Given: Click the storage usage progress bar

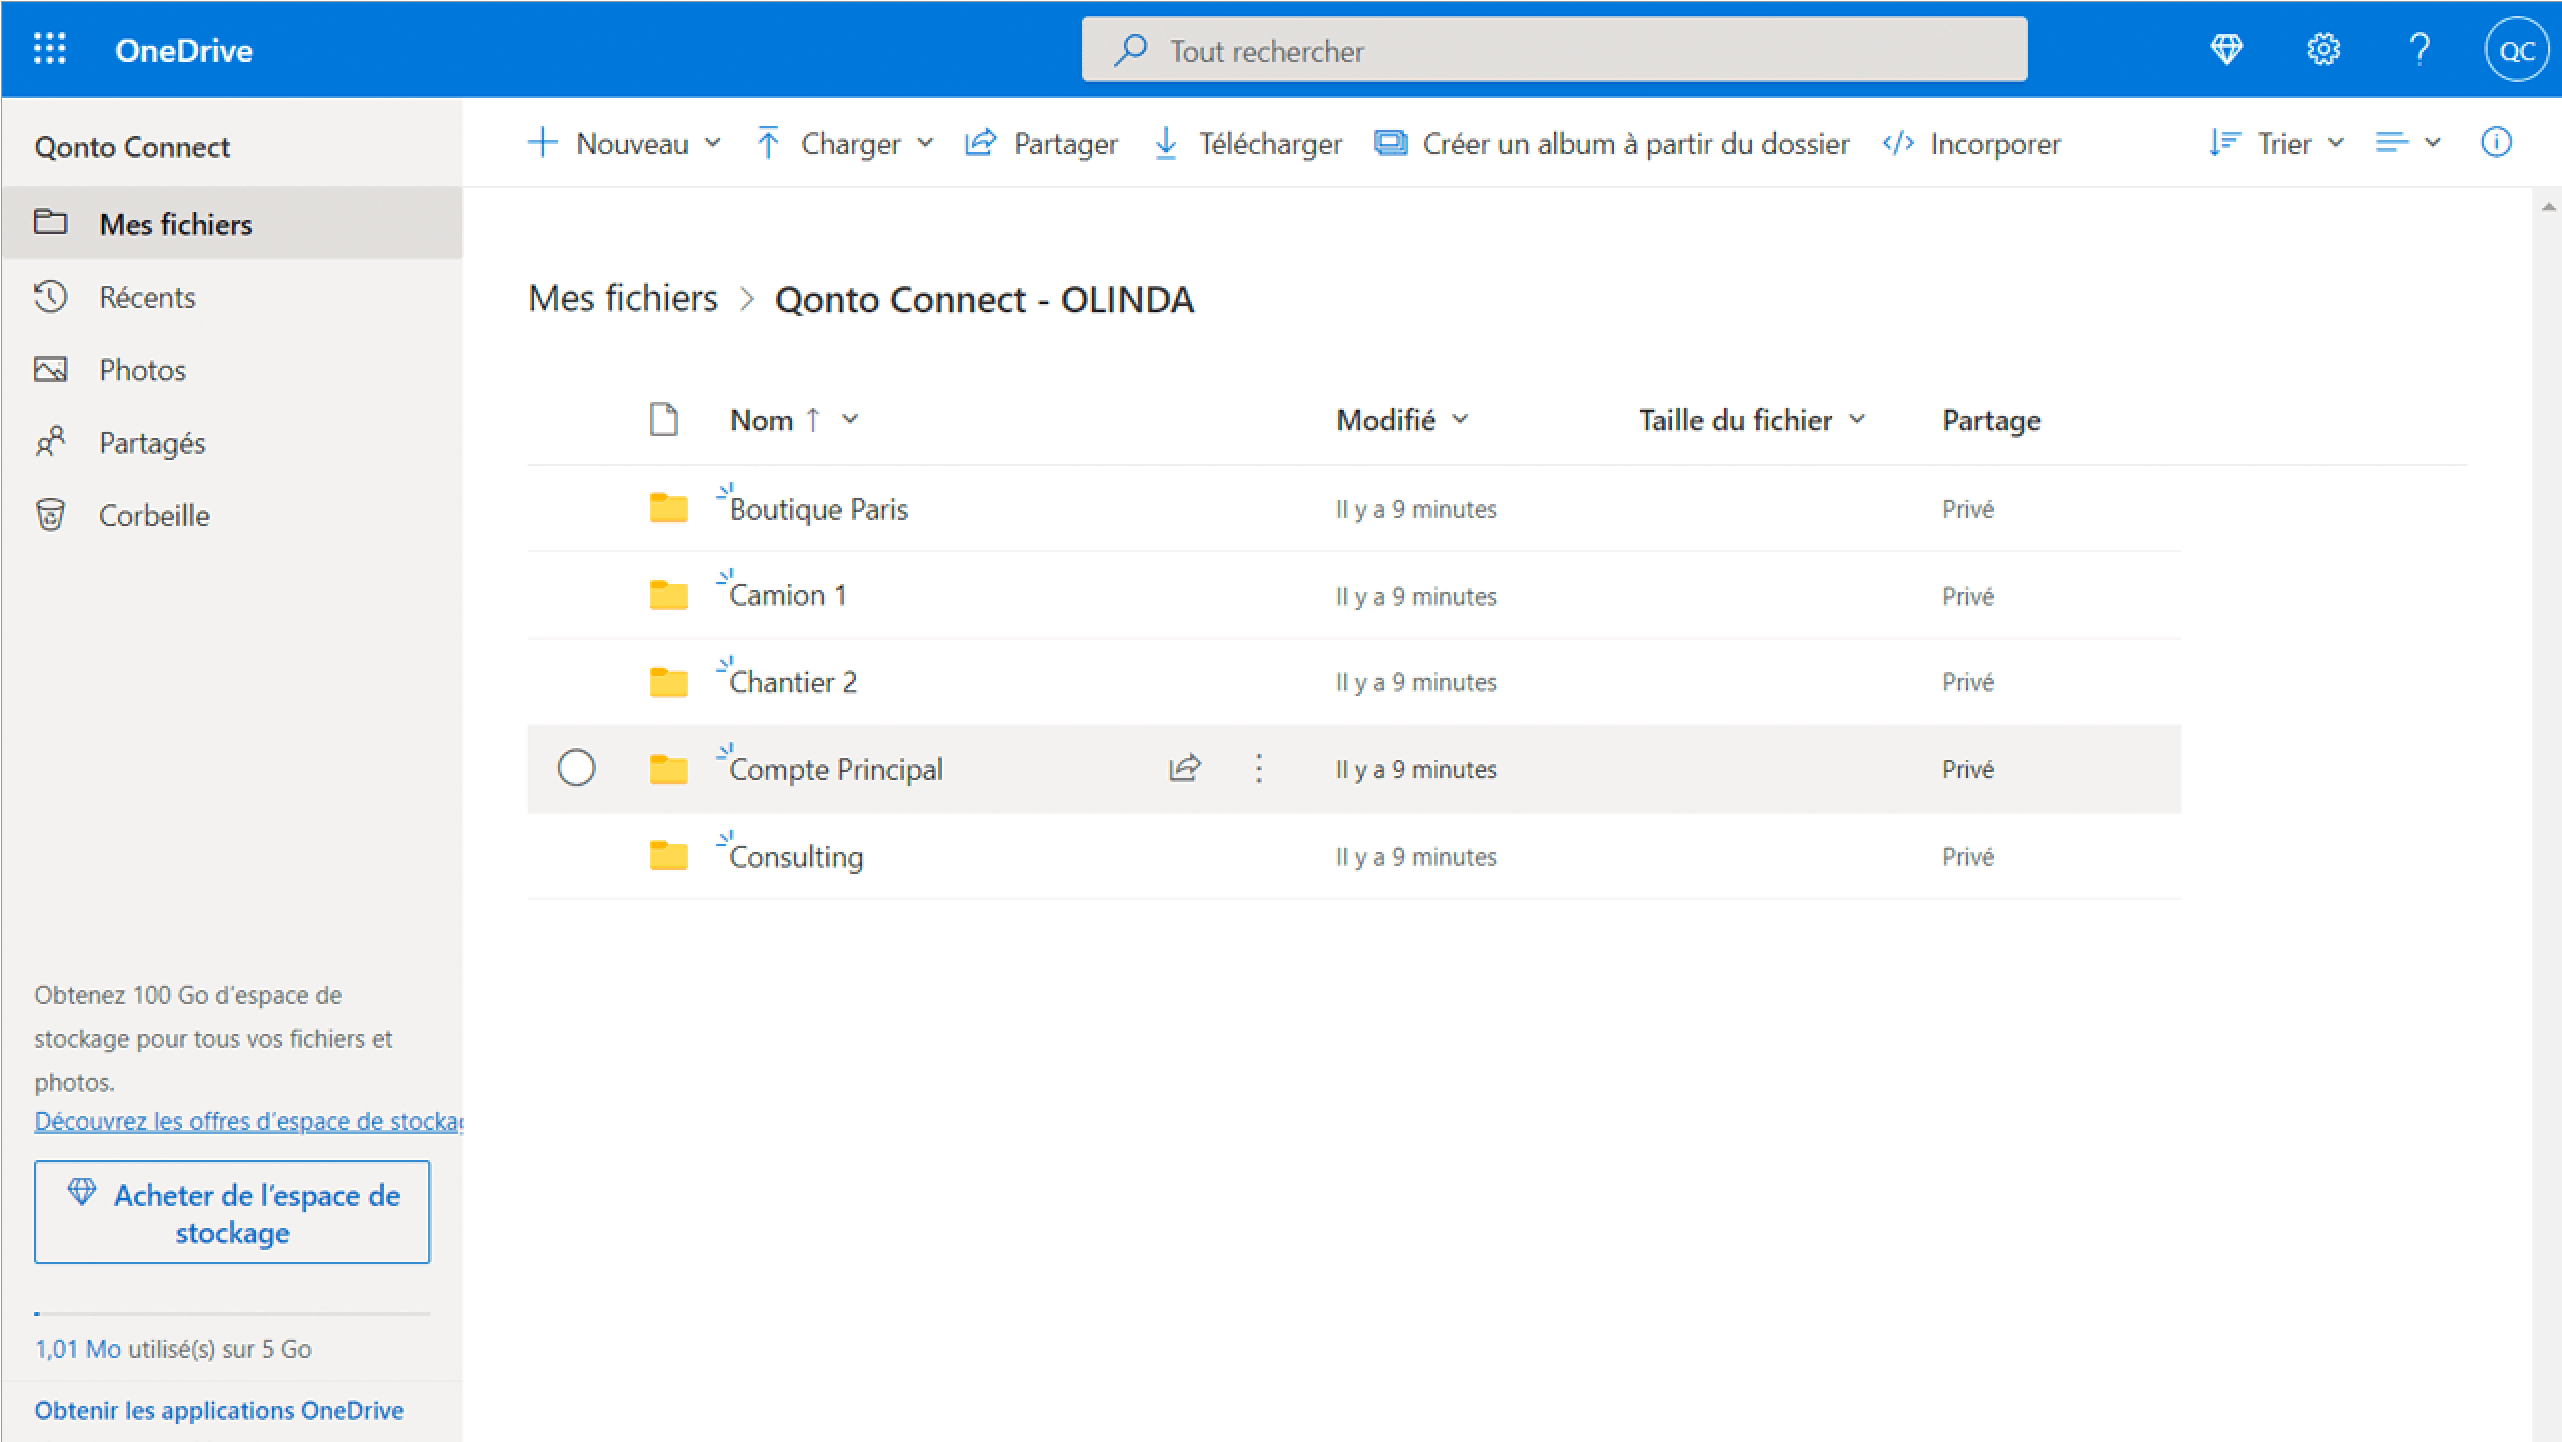Looking at the screenshot, I should pos(231,1311).
